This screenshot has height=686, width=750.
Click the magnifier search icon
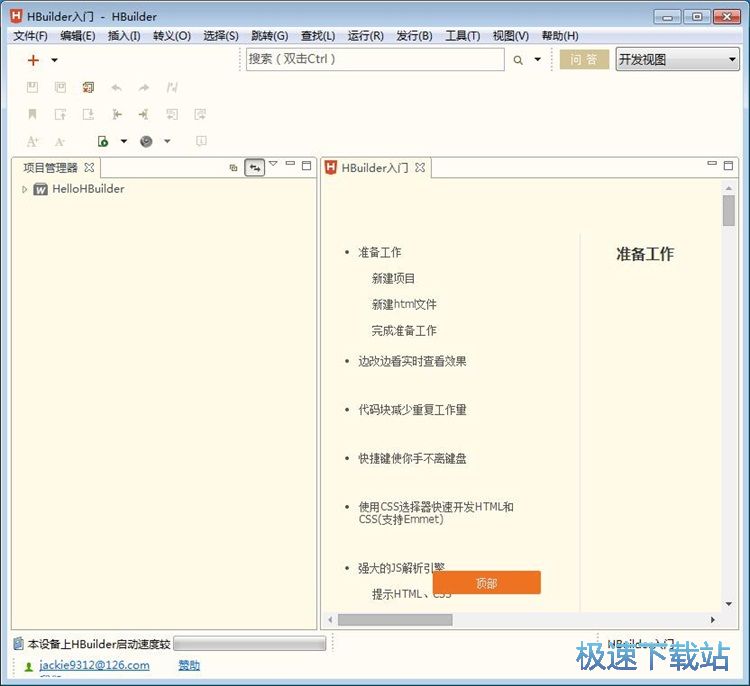click(518, 60)
